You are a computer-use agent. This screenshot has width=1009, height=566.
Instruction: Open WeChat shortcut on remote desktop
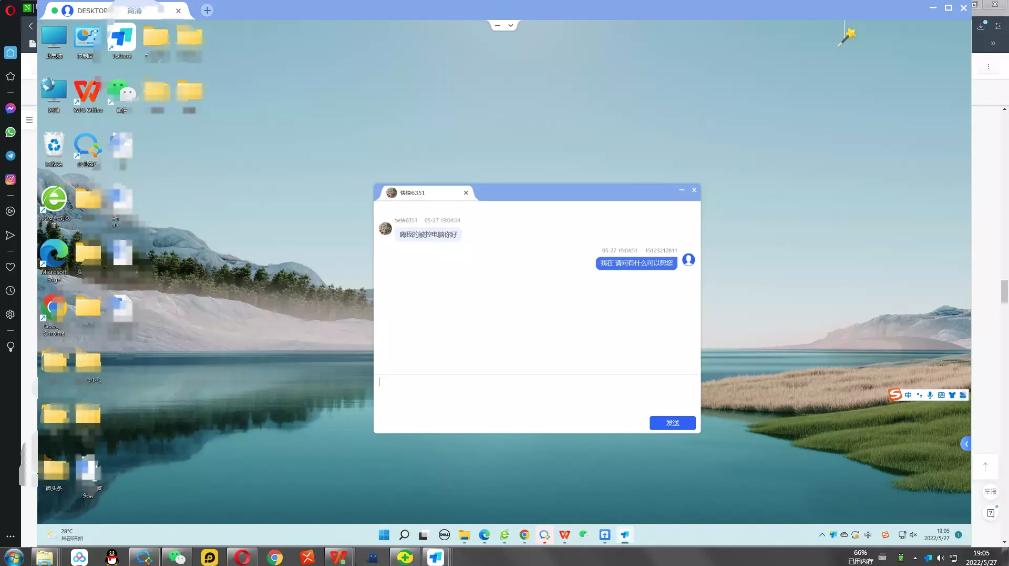[122, 93]
